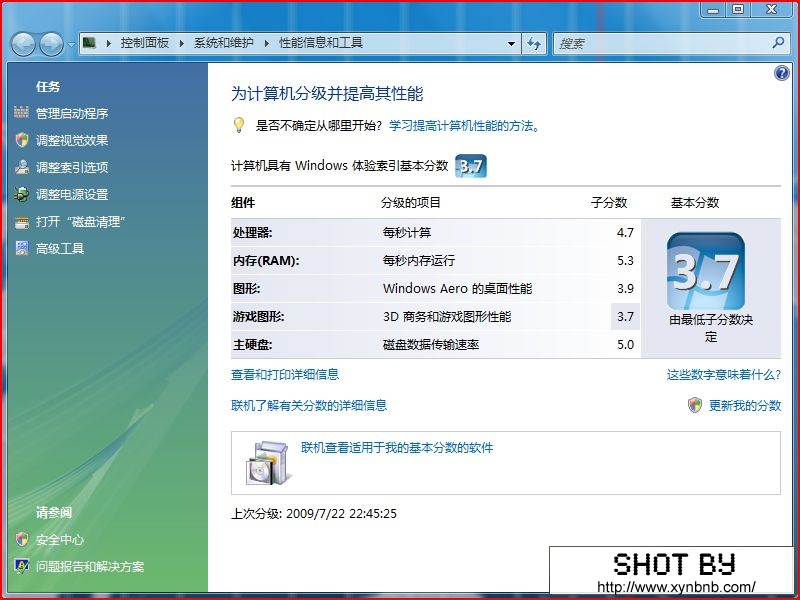Refresh the page with the refresh button
The height and width of the screenshot is (600, 800).
click(x=534, y=44)
